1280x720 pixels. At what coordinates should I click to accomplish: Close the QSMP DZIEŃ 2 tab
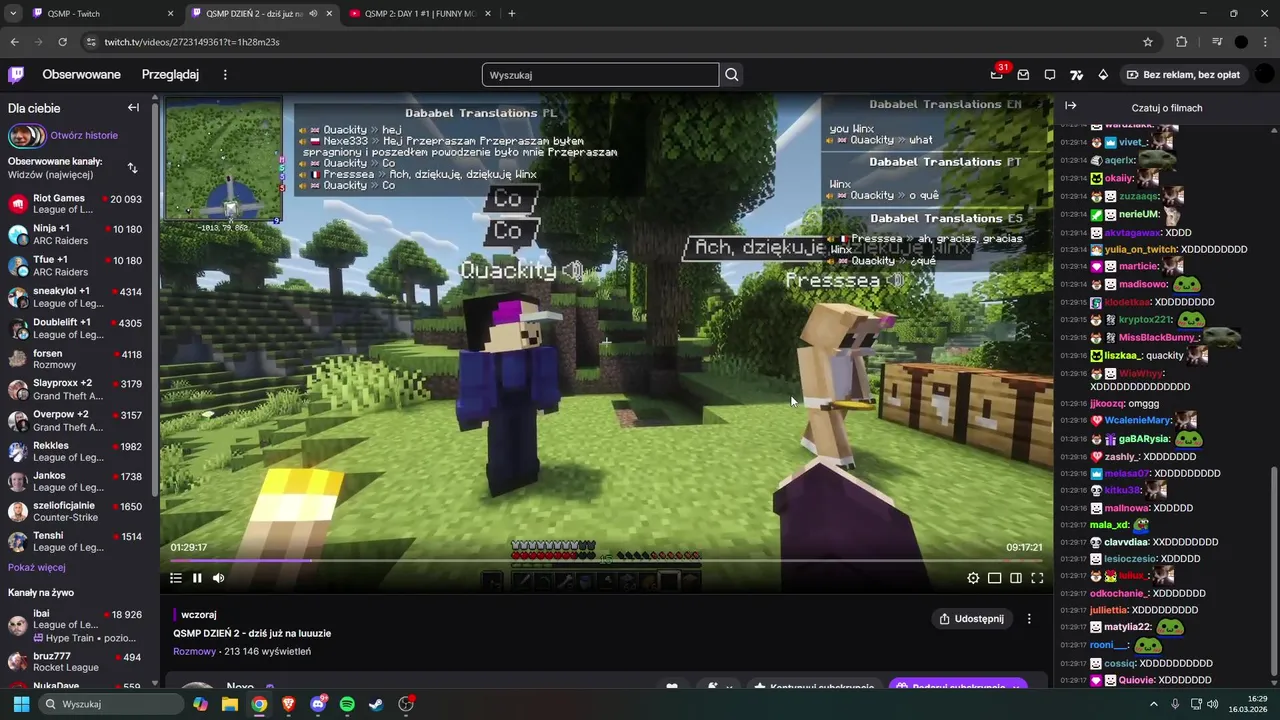coord(329,14)
